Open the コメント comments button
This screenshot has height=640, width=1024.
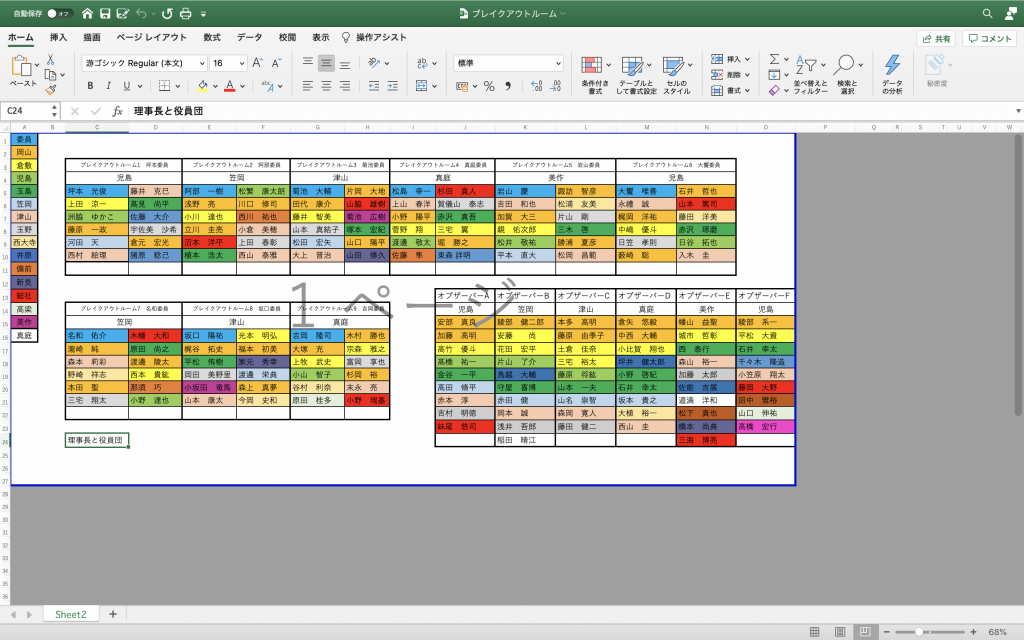pos(989,39)
